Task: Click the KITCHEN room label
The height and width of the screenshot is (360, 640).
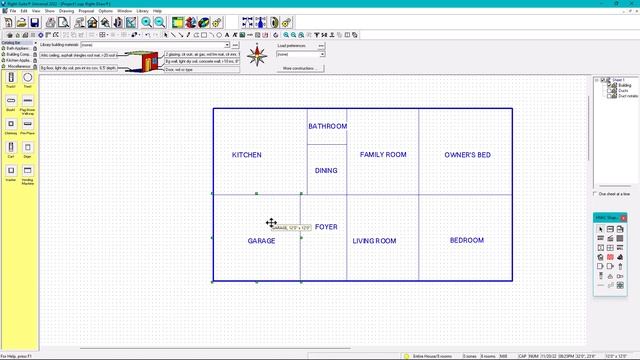Action: pyautogui.click(x=247, y=155)
